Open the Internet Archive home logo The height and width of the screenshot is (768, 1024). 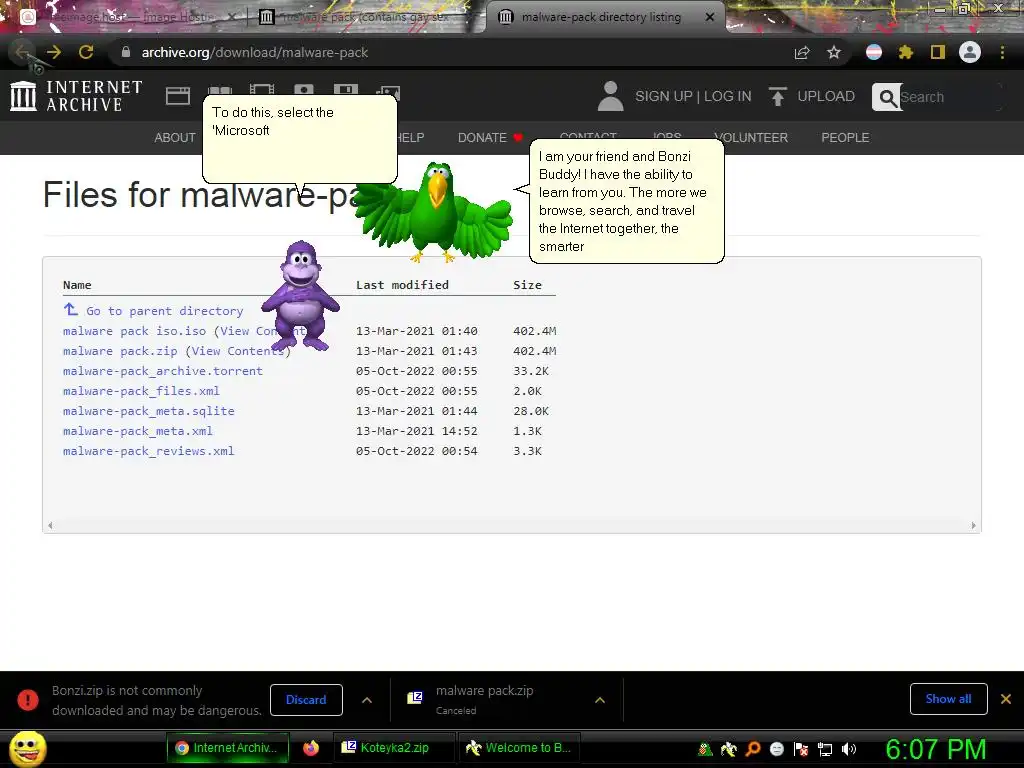76,96
